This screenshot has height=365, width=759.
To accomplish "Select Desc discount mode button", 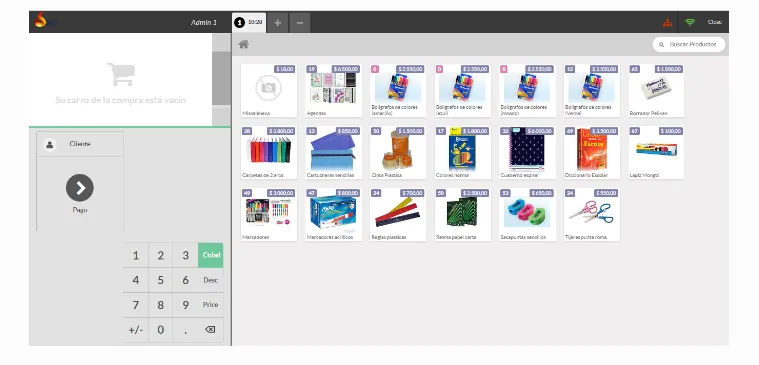I will (211, 280).
